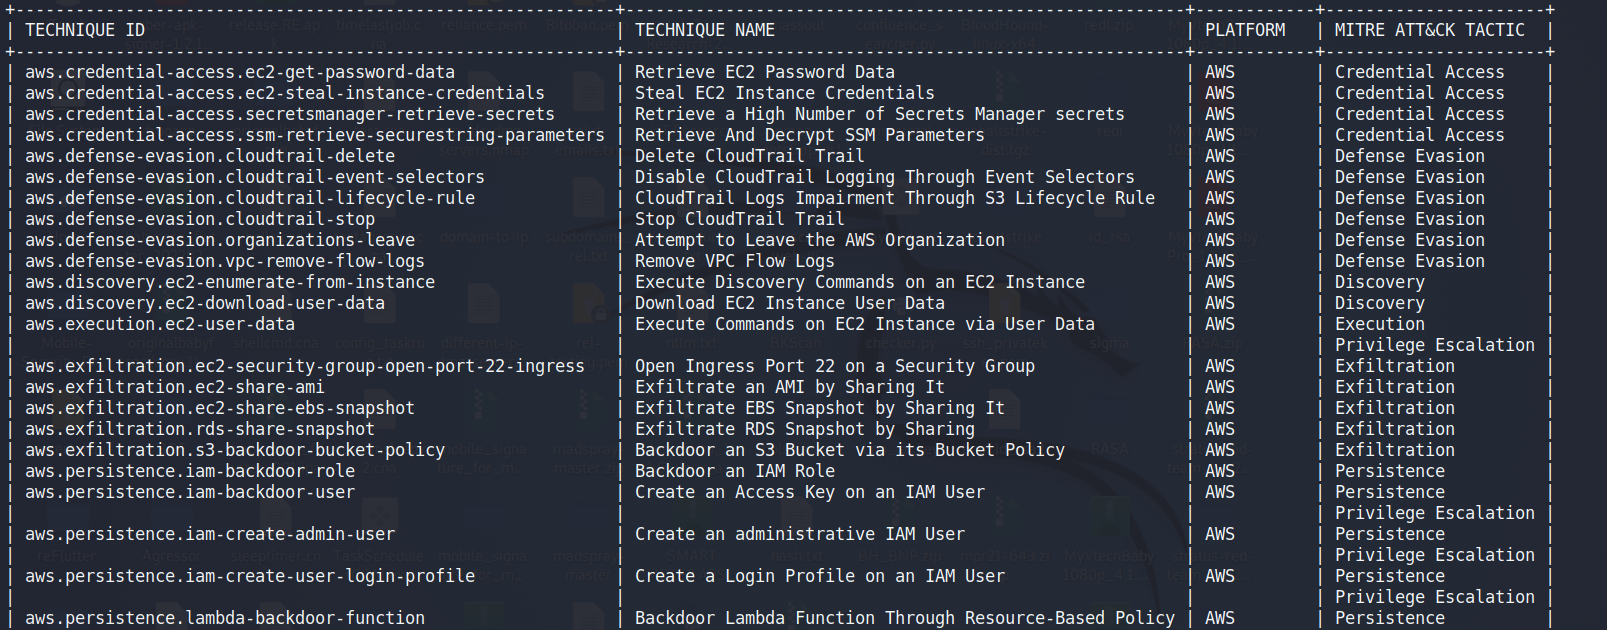Click the TECHNIQUE NAME column header
This screenshot has width=1607, height=630.
pyautogui.click(x=705, y=30)
